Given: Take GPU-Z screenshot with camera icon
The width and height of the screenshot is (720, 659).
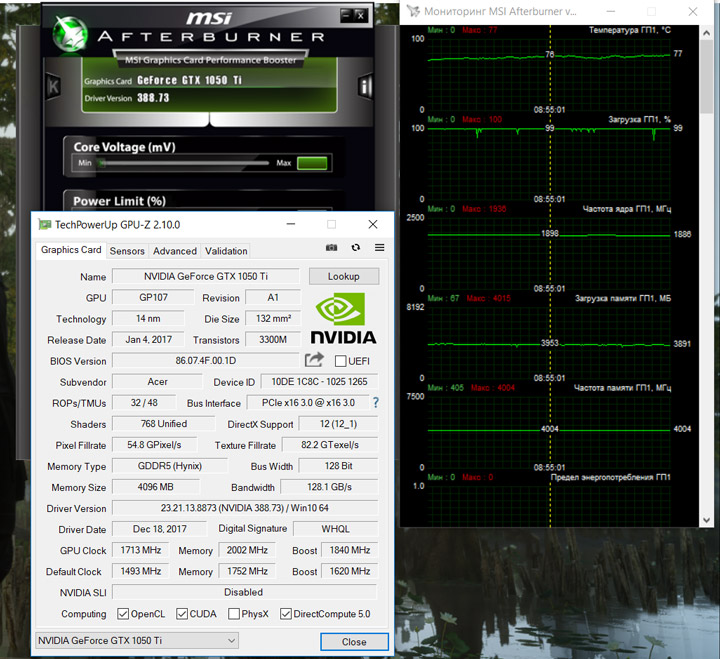Looking at the screenshot, I should point(331,248).
